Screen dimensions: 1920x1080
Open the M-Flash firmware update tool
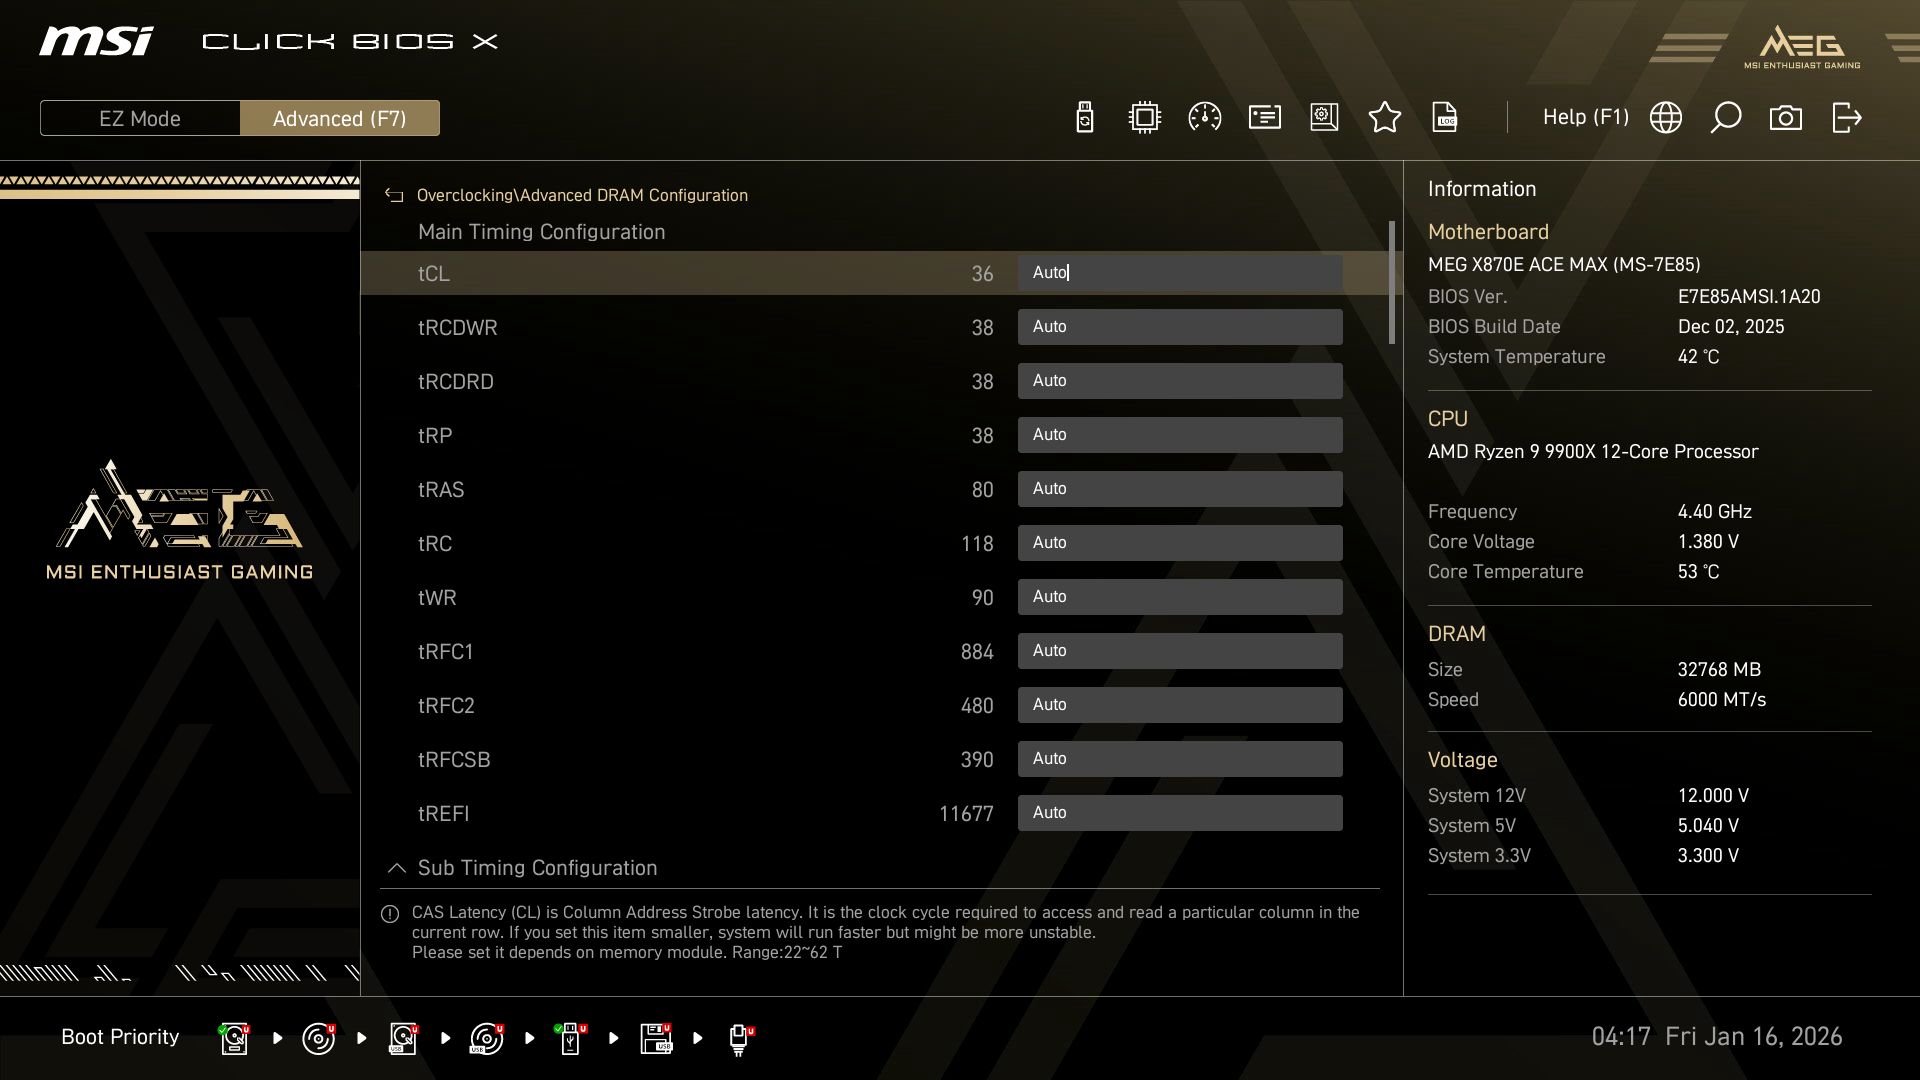pos(1084,117)
